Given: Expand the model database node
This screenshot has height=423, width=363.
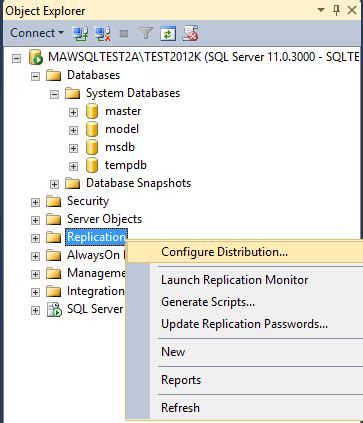Looking at the screenshot, I should (x=73, y=130).
